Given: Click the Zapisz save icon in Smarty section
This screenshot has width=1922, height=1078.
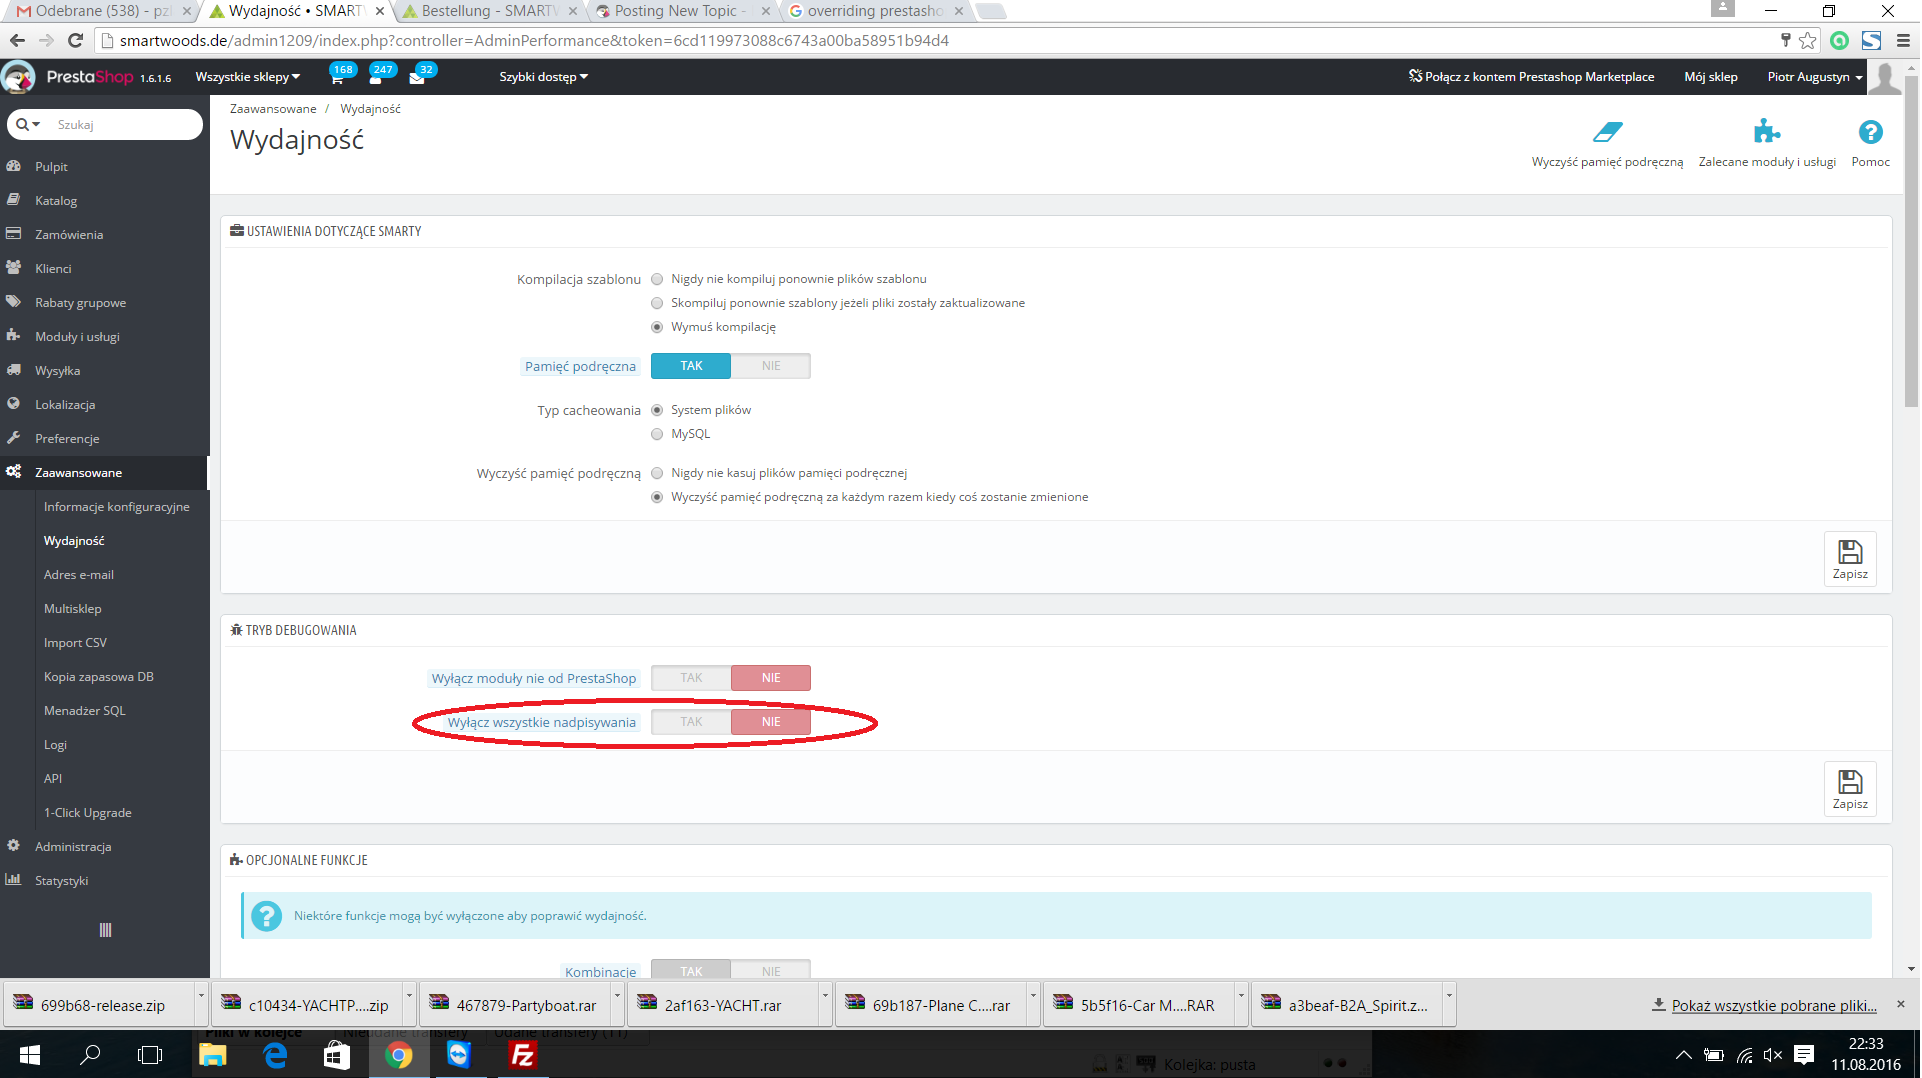Looking at the screenshot, I should 1850,558.
